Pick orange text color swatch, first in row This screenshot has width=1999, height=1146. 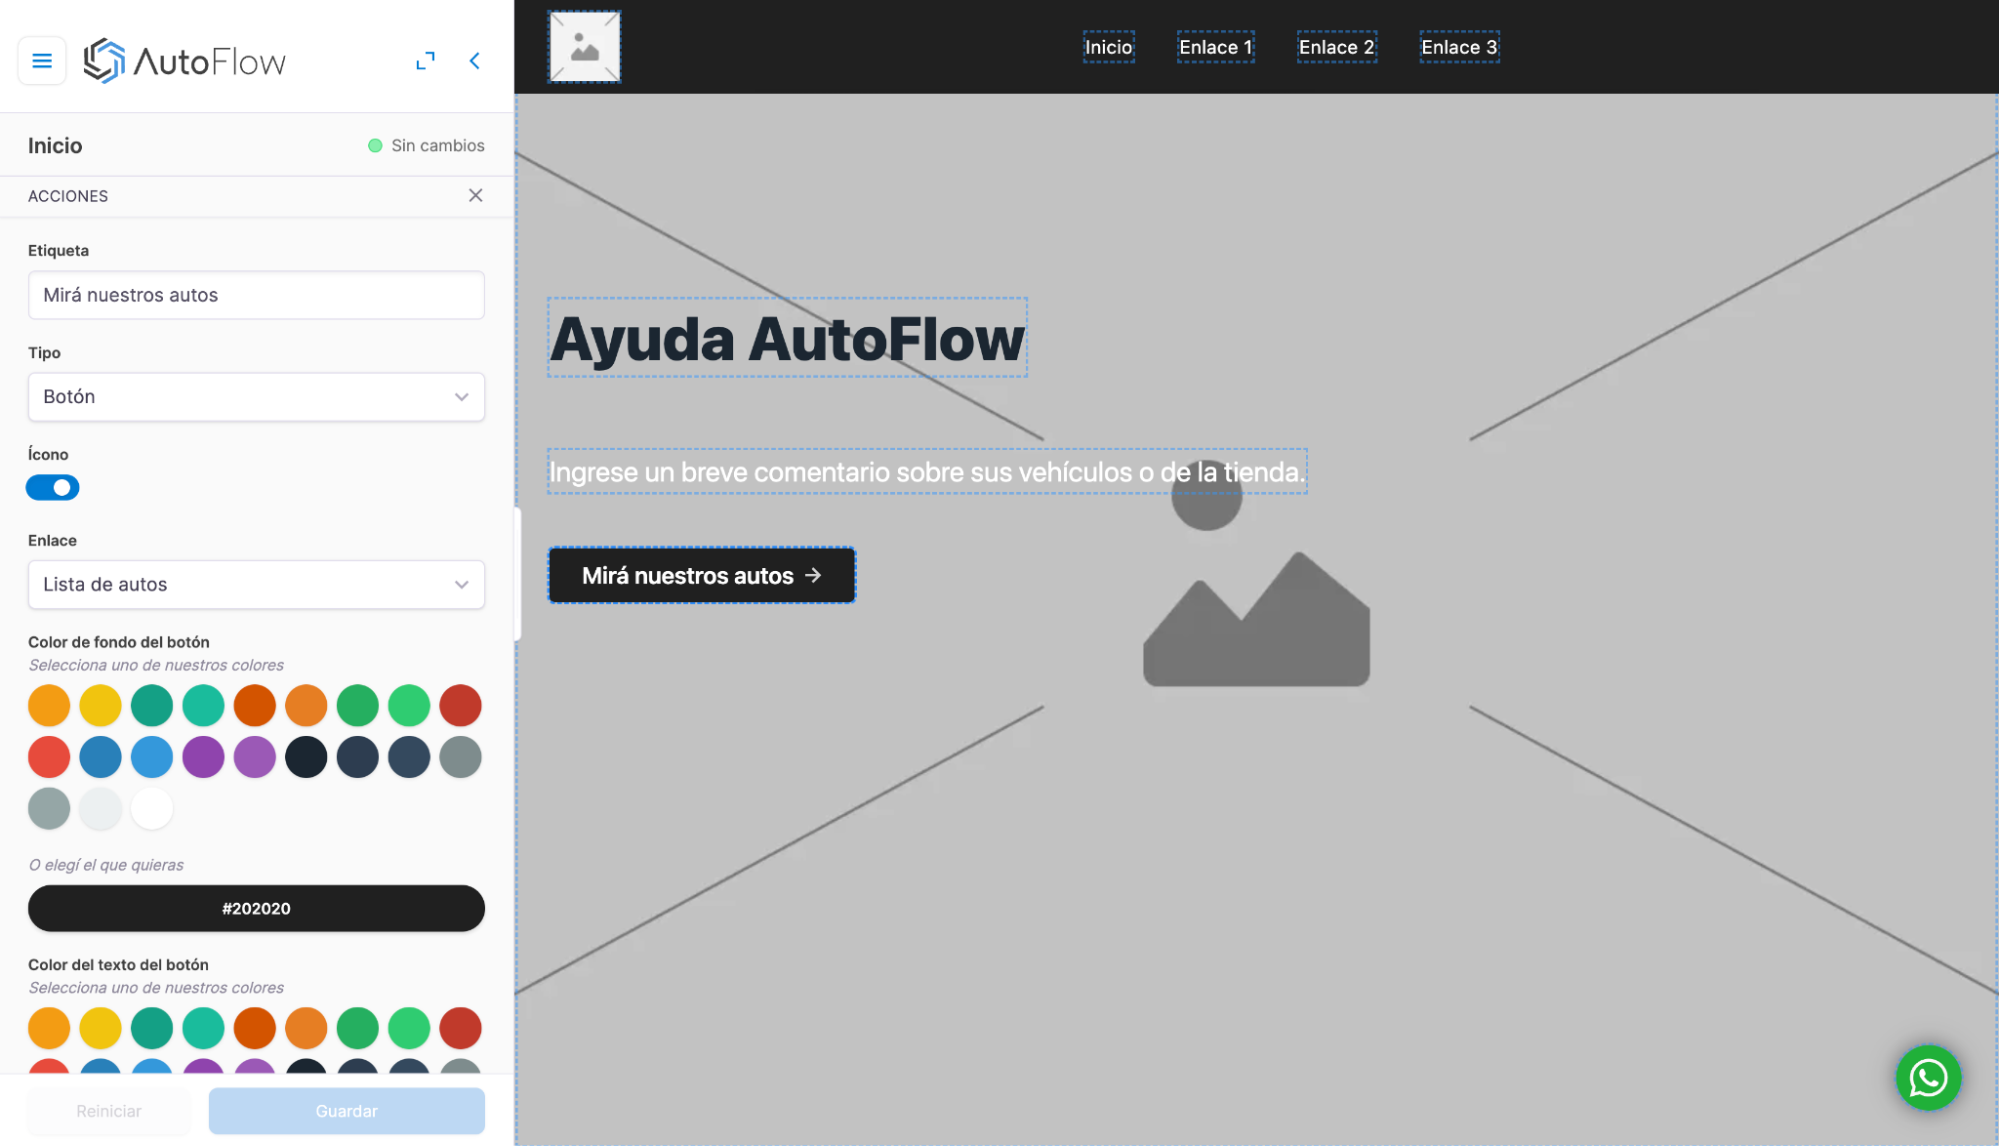(49, 1028)
